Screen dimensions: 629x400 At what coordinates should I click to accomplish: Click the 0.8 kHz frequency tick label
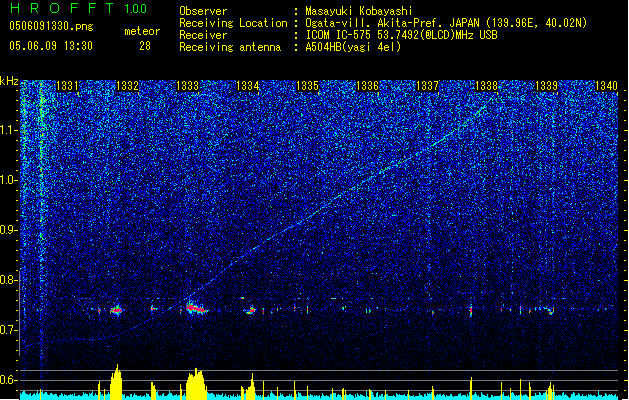[x=8, y=280]
